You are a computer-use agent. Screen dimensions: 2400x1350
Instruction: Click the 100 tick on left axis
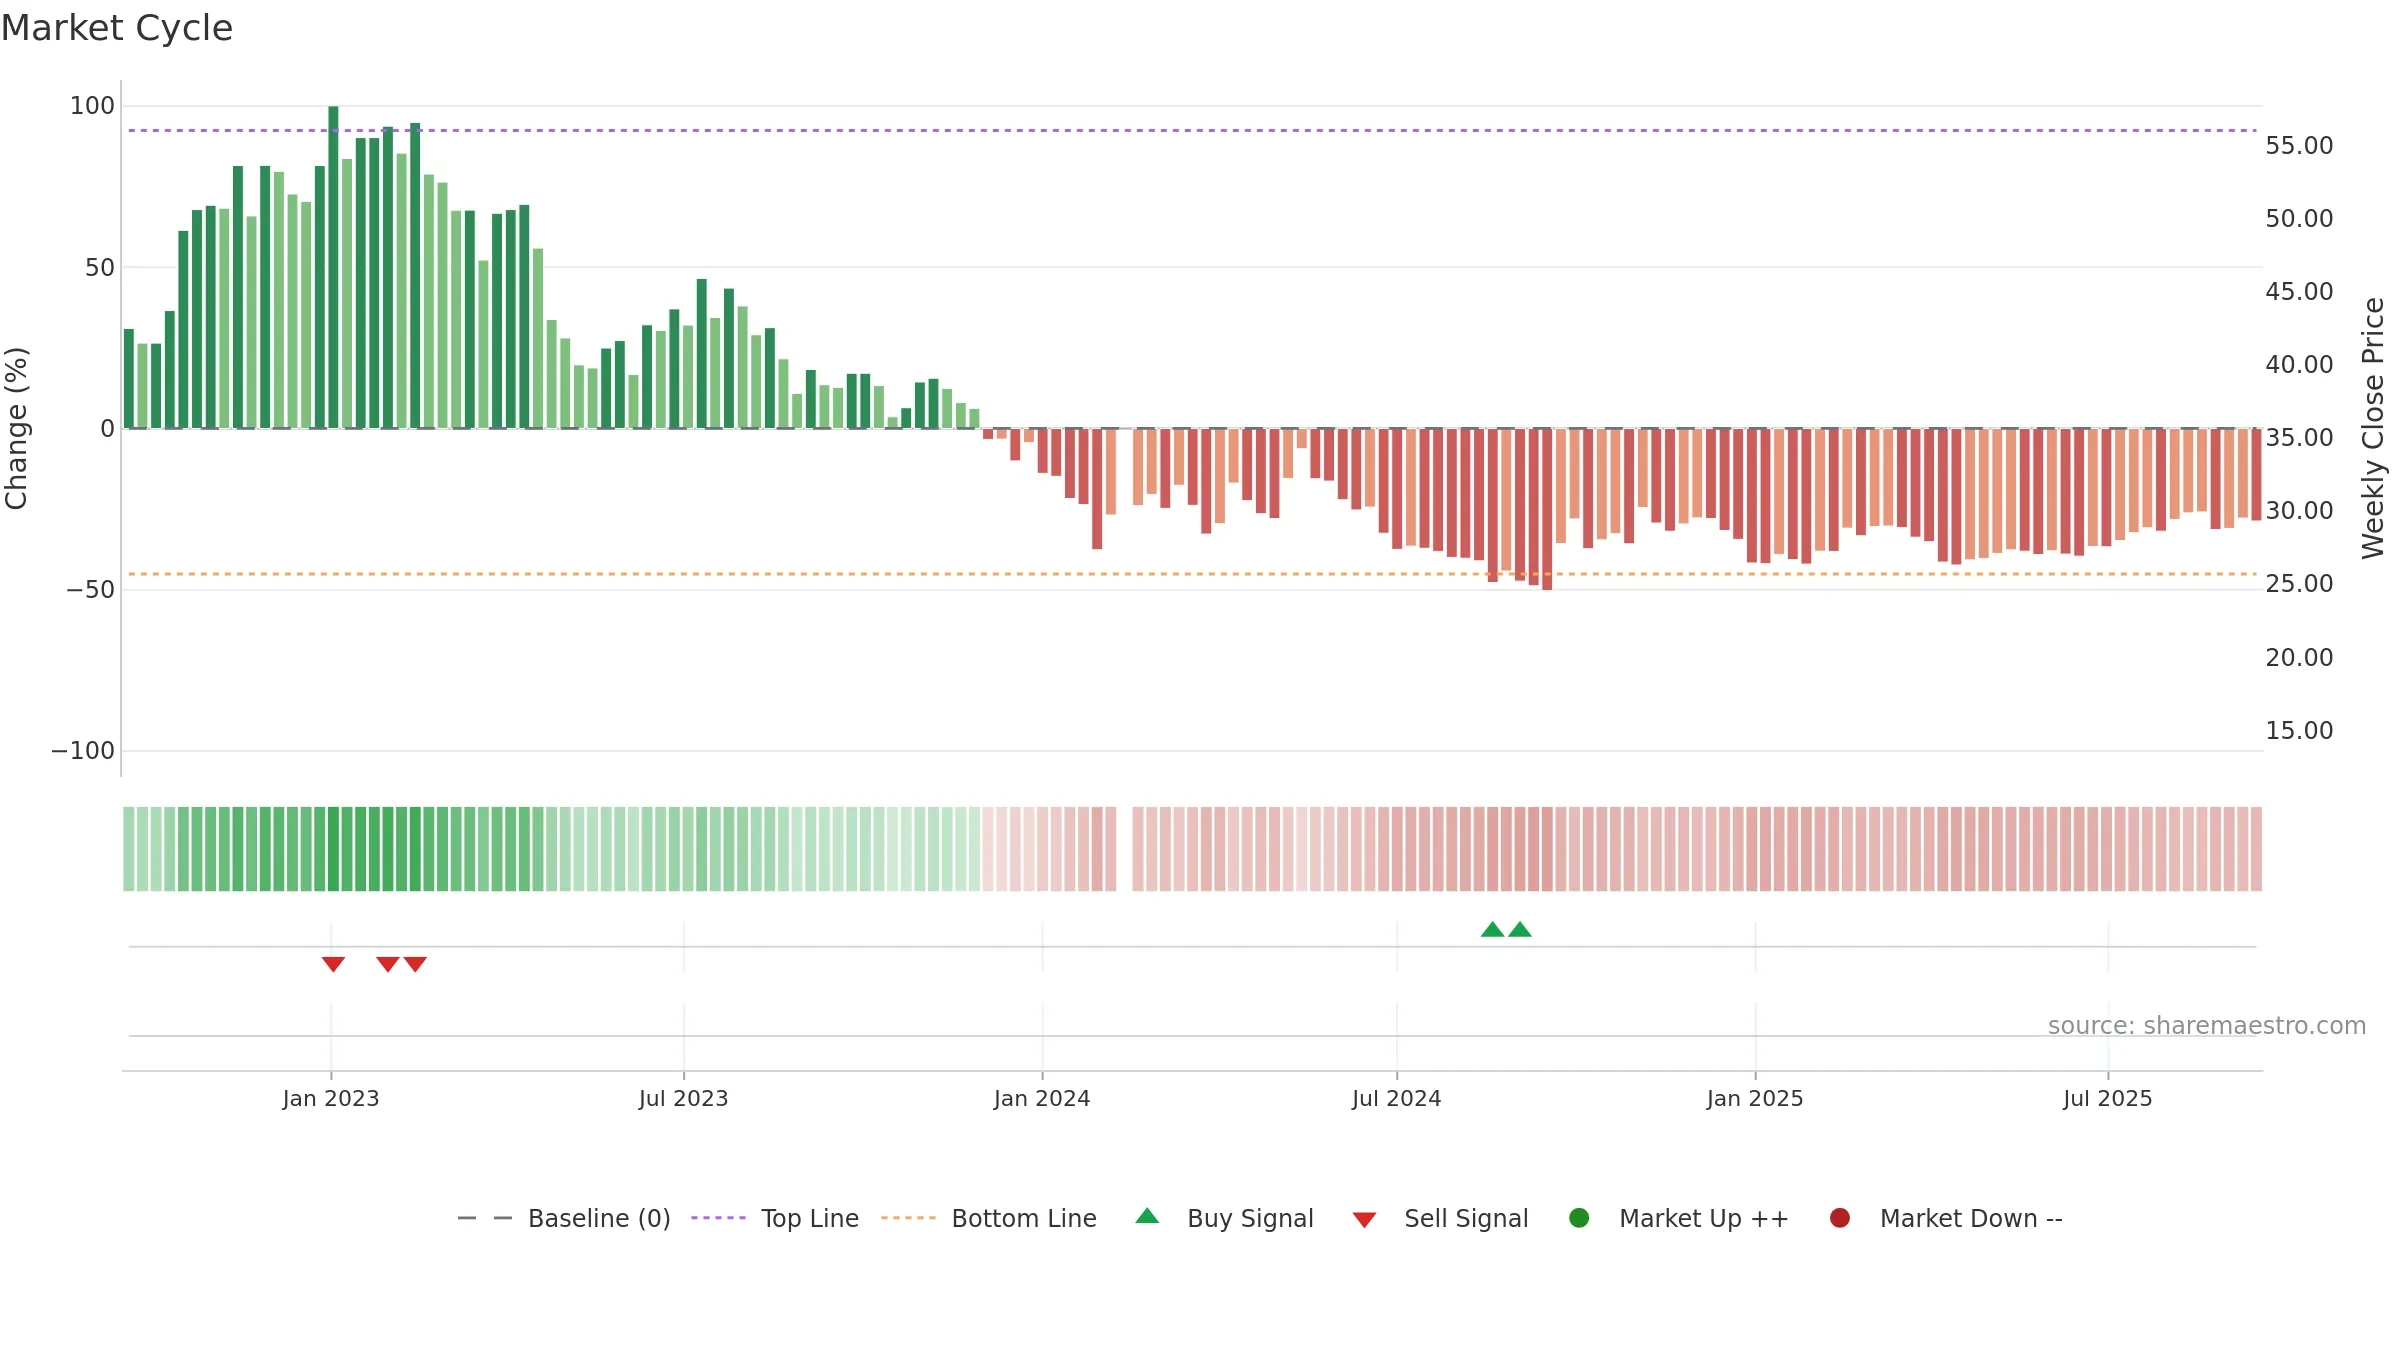(92, 106)
